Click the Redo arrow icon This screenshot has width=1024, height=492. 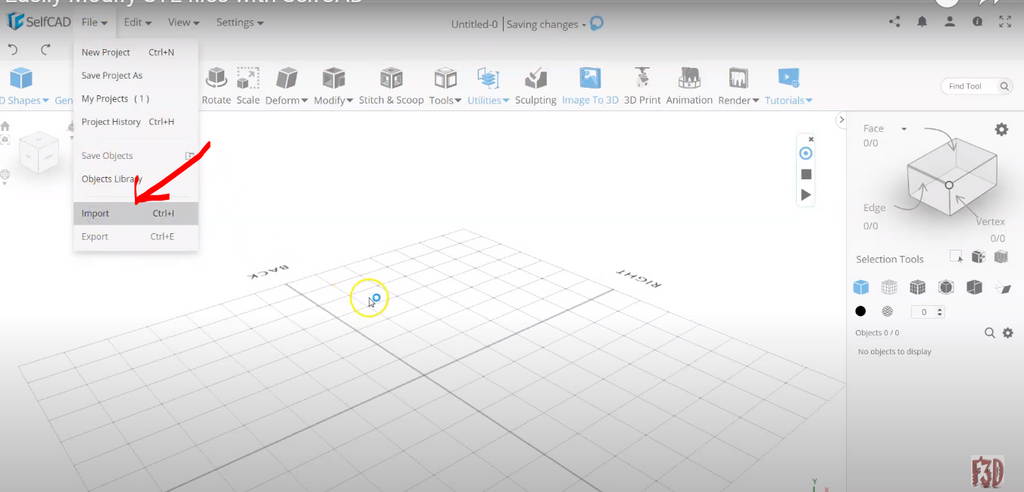[45, 50]
